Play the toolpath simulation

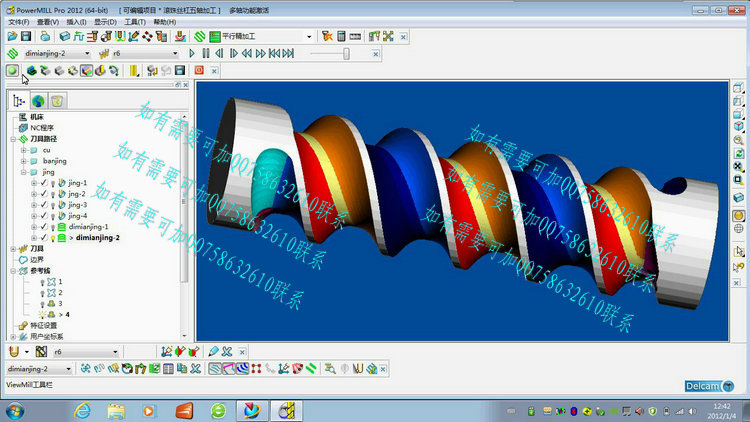(x=192, y=54)
